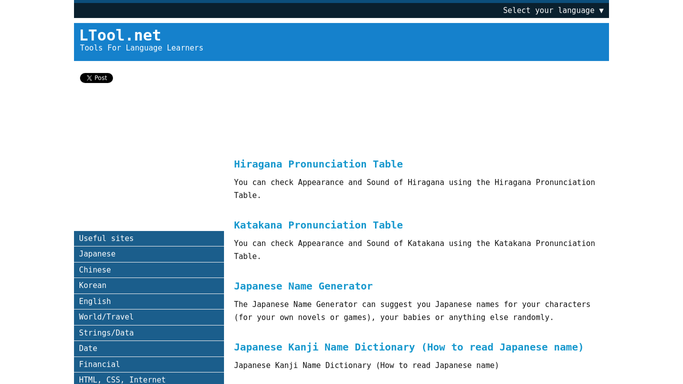
Task: Select Financial in sidebar menu
Action: 149,364
